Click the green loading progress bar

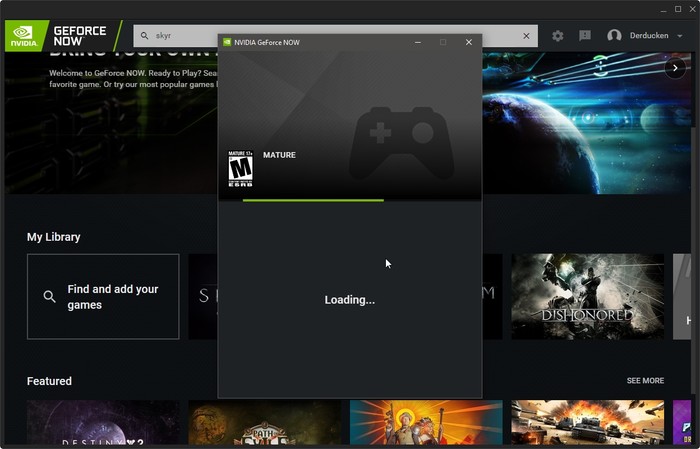click(313, 200)
